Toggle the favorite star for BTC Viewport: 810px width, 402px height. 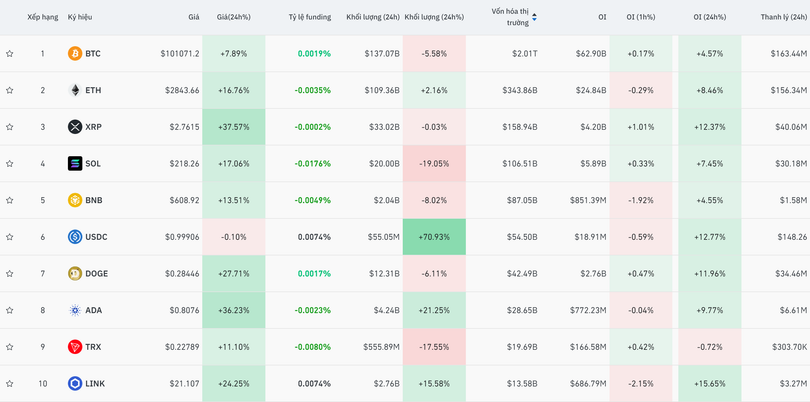pyautogui.click(x=10, y=54)
